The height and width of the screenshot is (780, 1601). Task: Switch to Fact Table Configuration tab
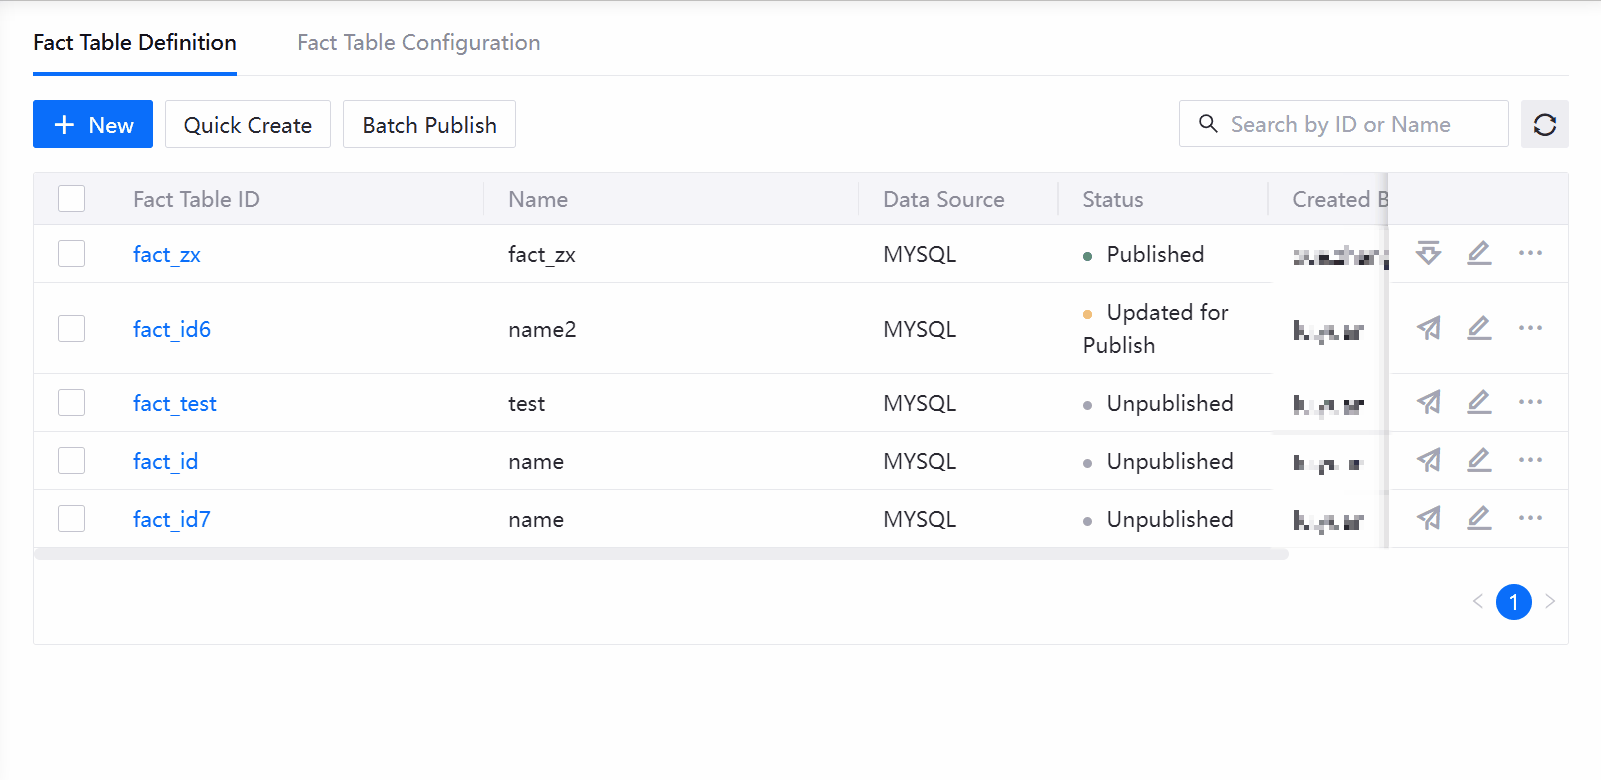point(418,43)
